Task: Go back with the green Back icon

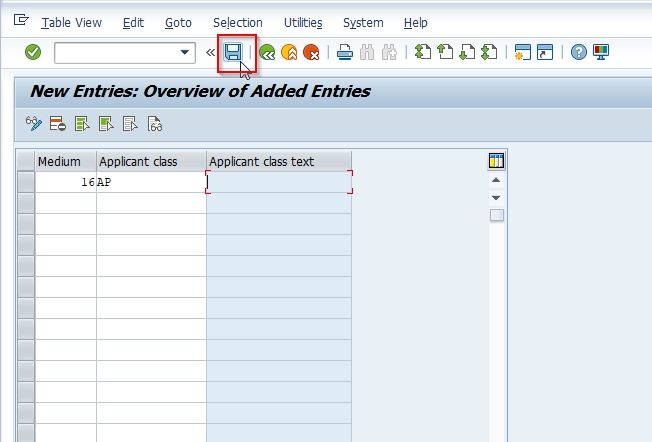Action: (267, 52)
